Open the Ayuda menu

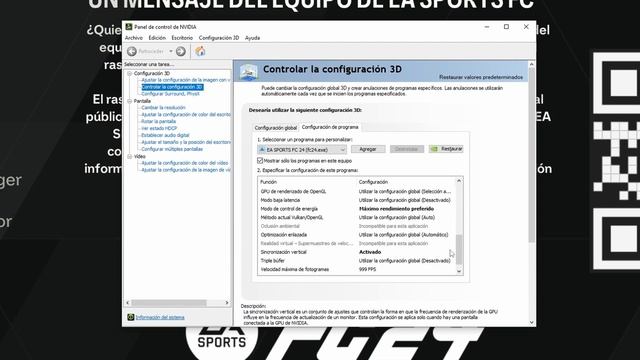252,38
